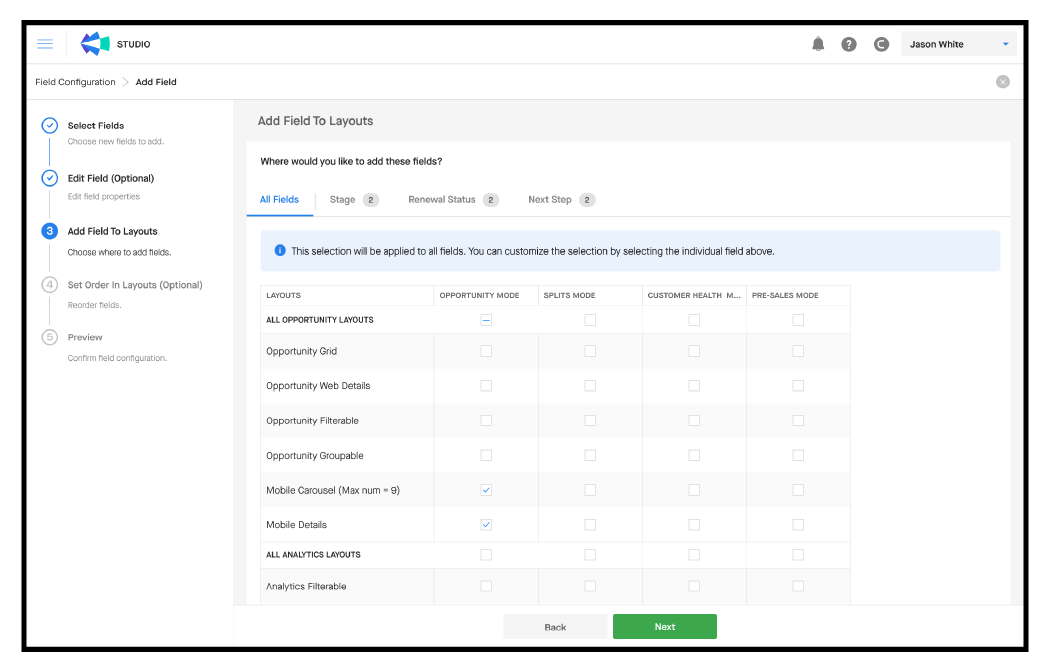The image size is (1050, 672).
Task: Click the Add Field breadcrumb
Action: click(156, 82)
